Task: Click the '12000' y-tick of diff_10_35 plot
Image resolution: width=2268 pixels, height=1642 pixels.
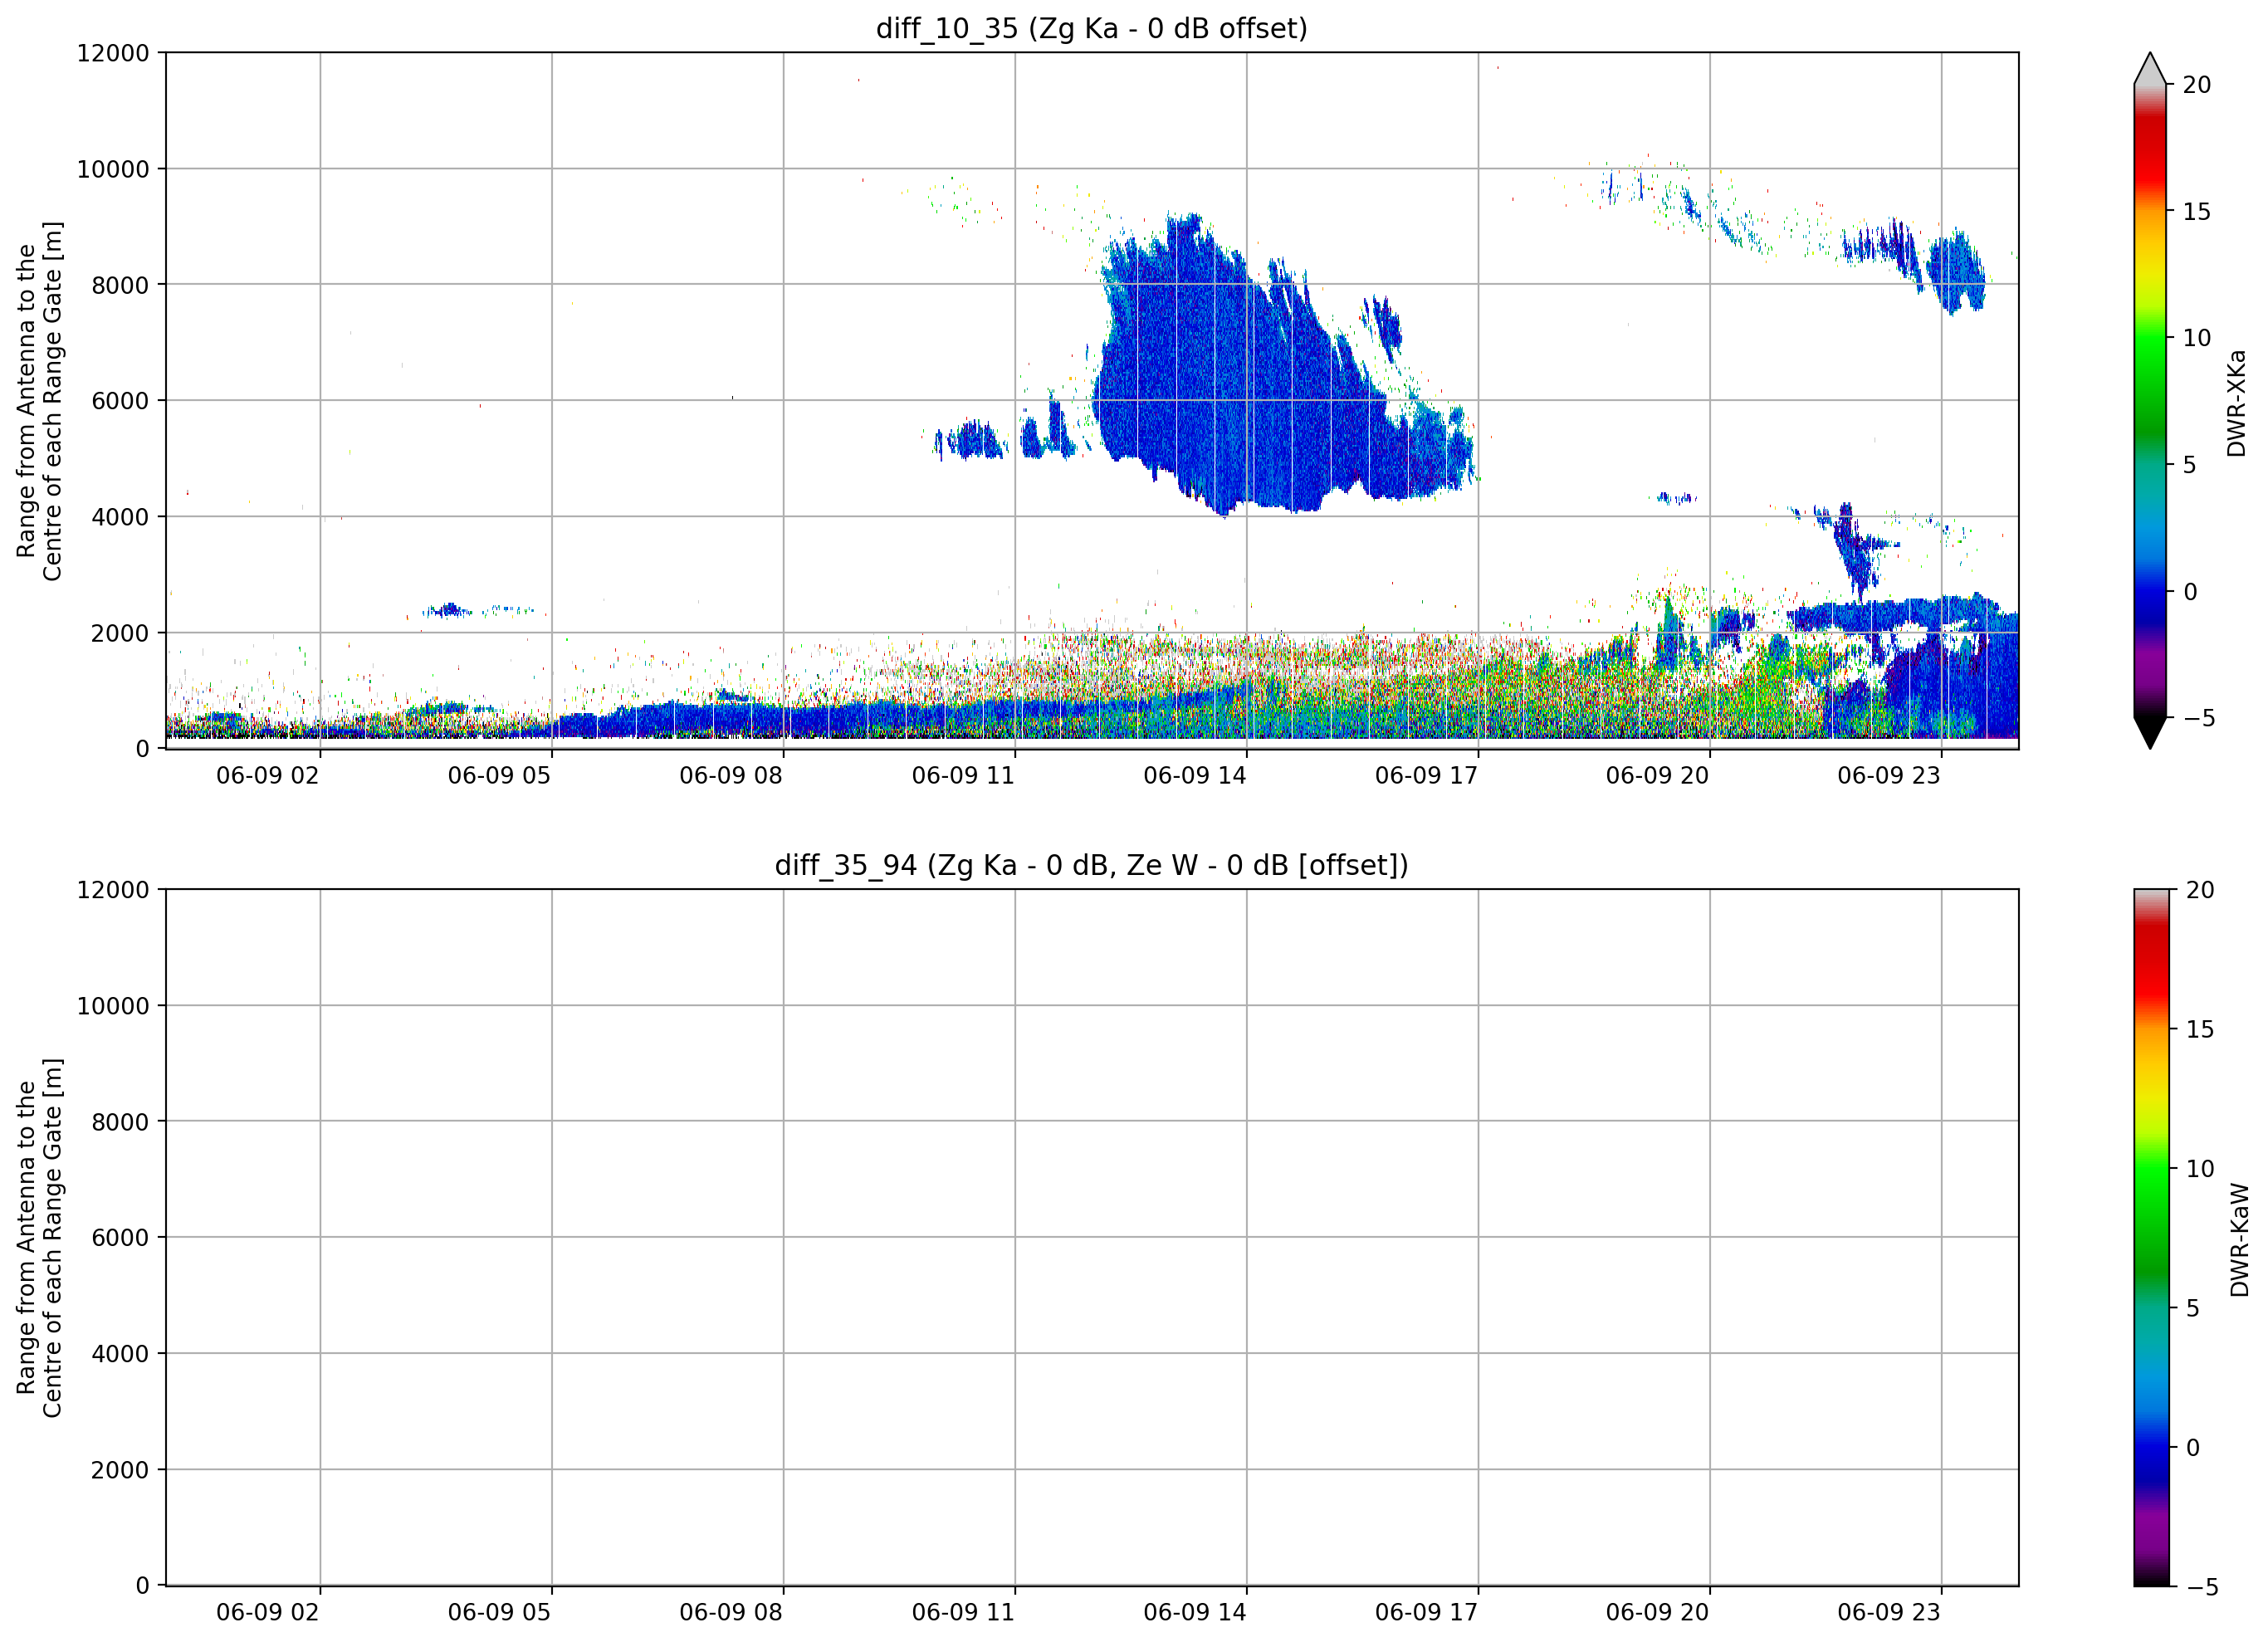Action: tap(113, 53)
